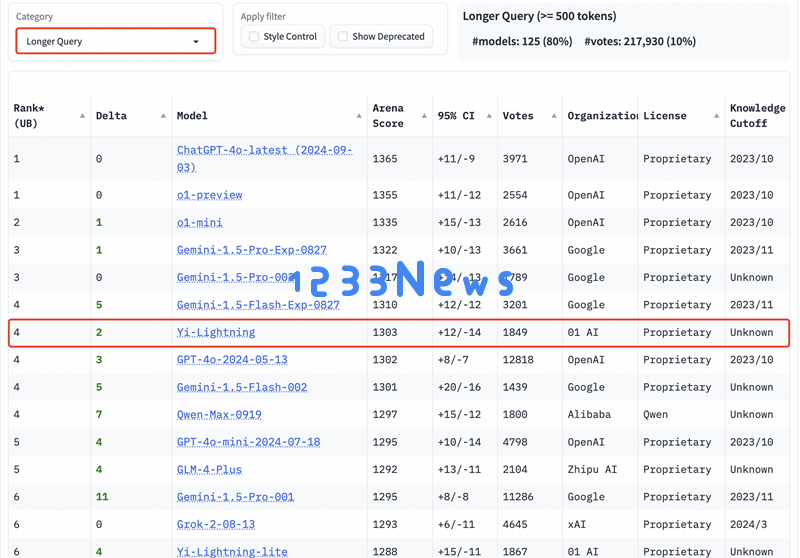Select votes value 3971
This screenshot has width=800, height=558.
click(x=515, y=159)
